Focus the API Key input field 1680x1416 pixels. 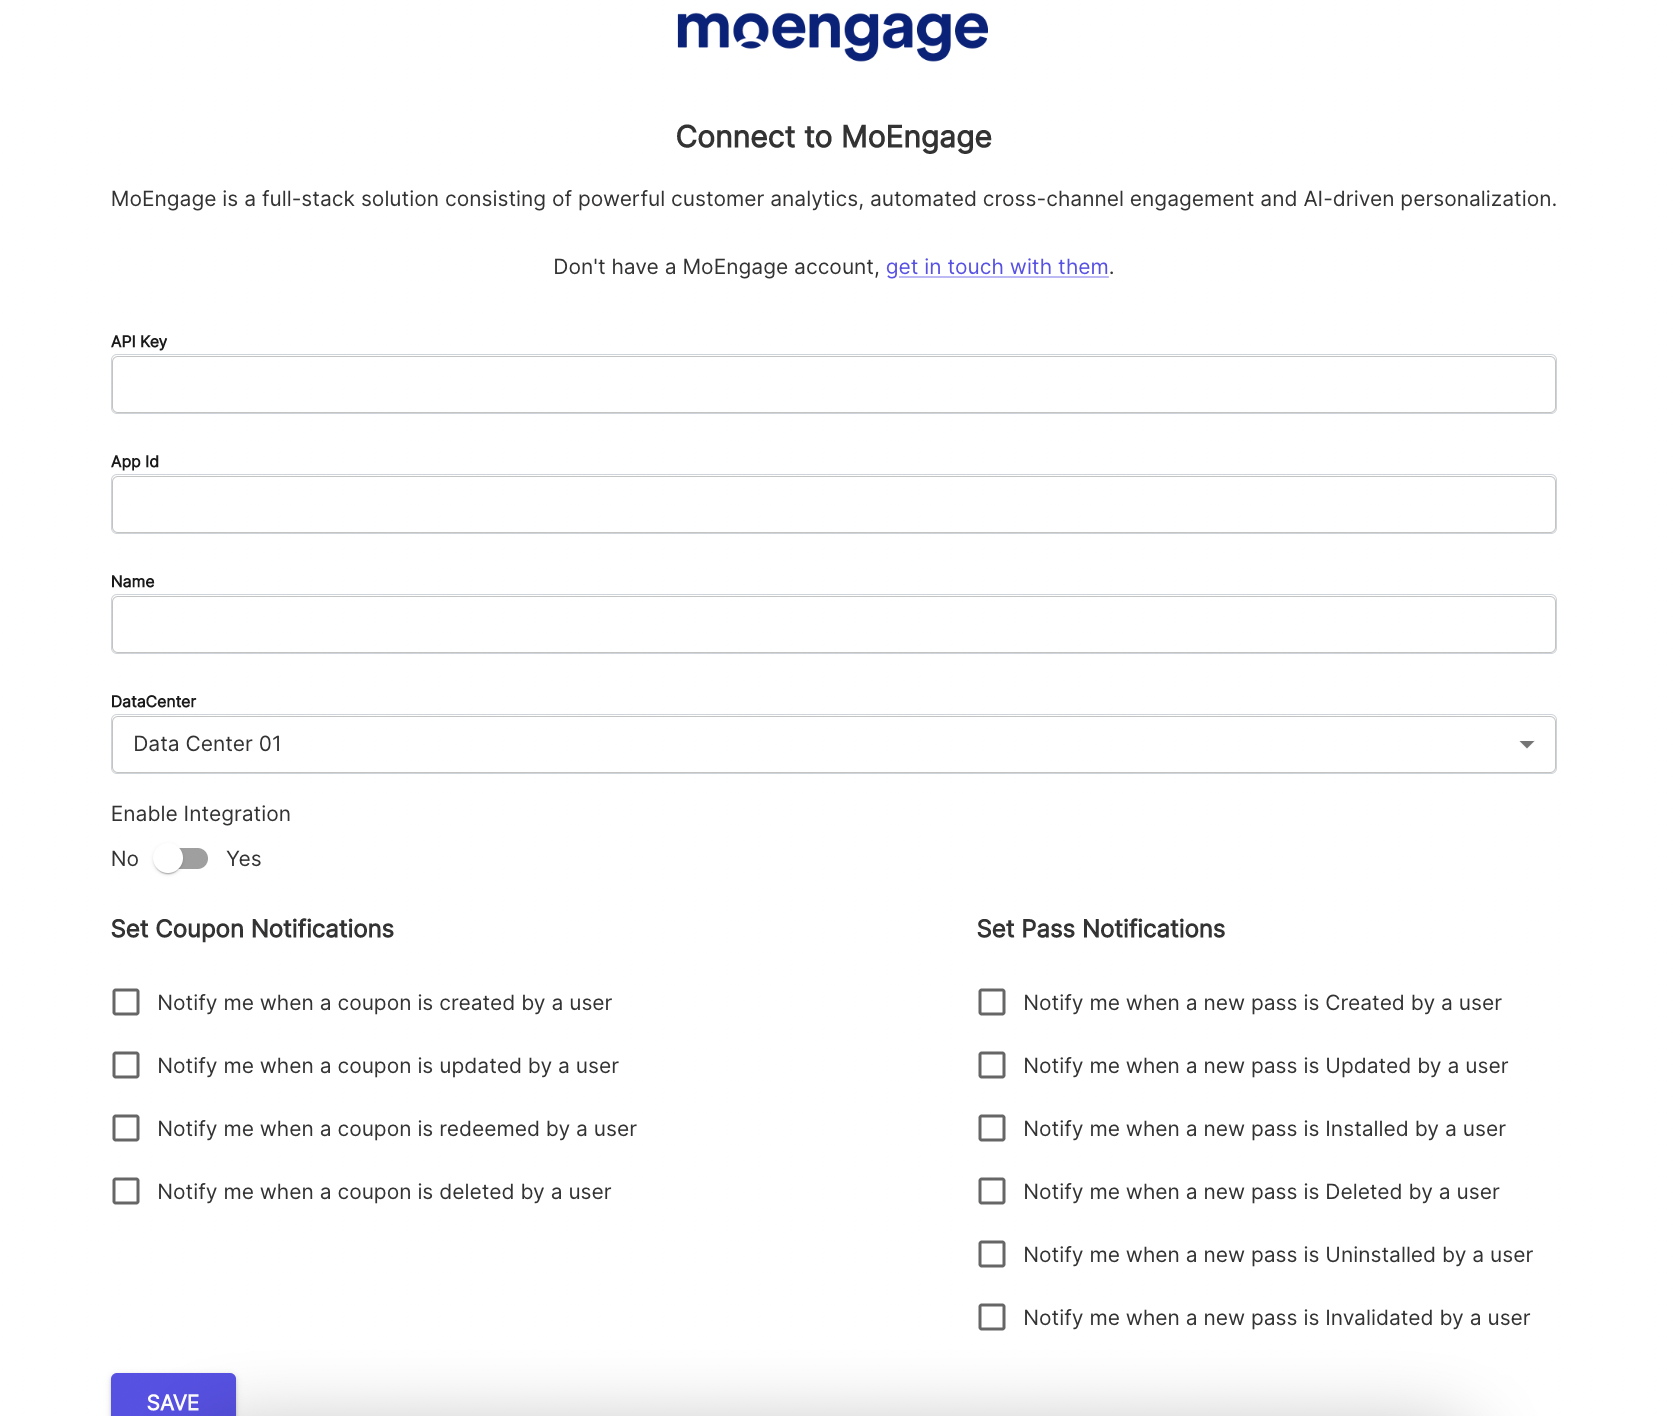833,384
